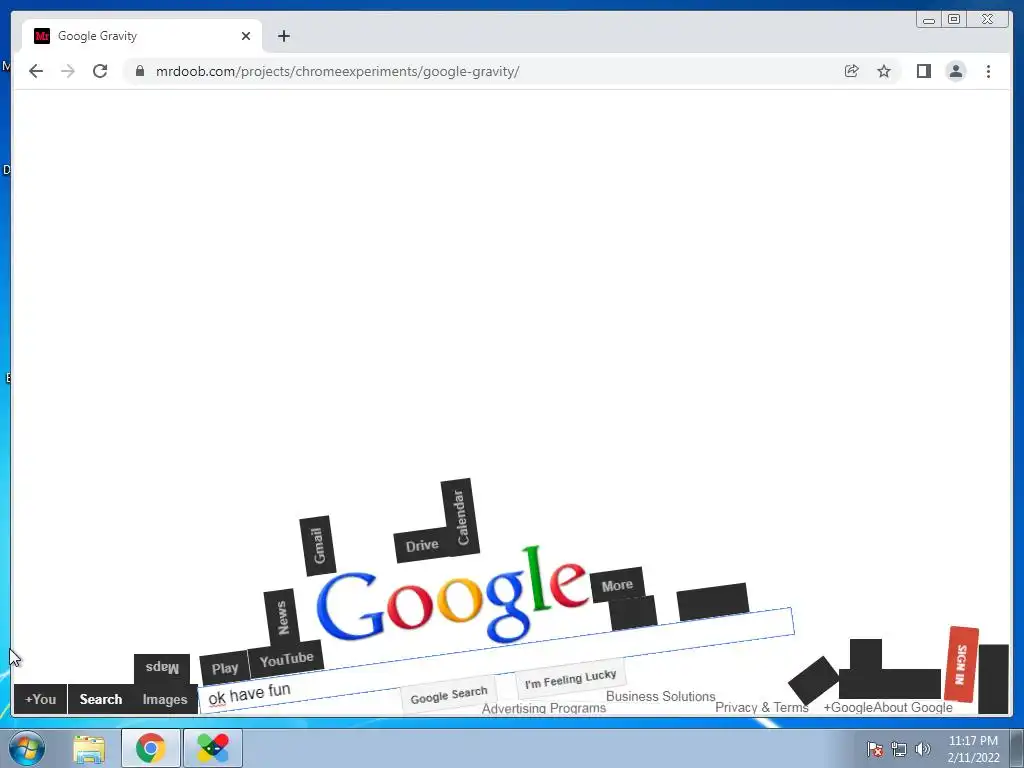
Task: Open network status tray icon
Action: click(x=899, y=749)
